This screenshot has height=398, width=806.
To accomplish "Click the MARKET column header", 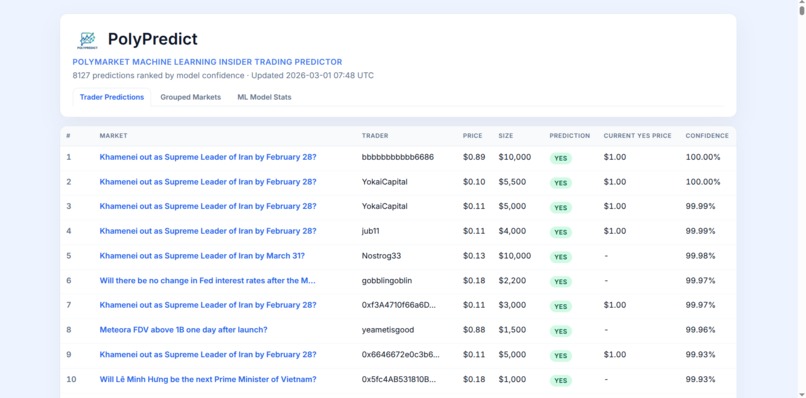I will coord(114,136).
